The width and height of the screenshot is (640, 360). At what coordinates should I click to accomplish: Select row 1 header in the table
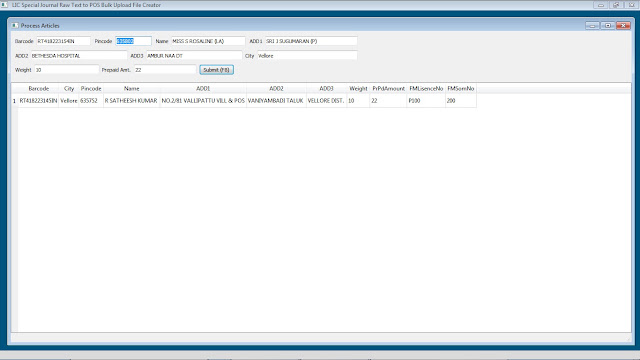(14, 101)
